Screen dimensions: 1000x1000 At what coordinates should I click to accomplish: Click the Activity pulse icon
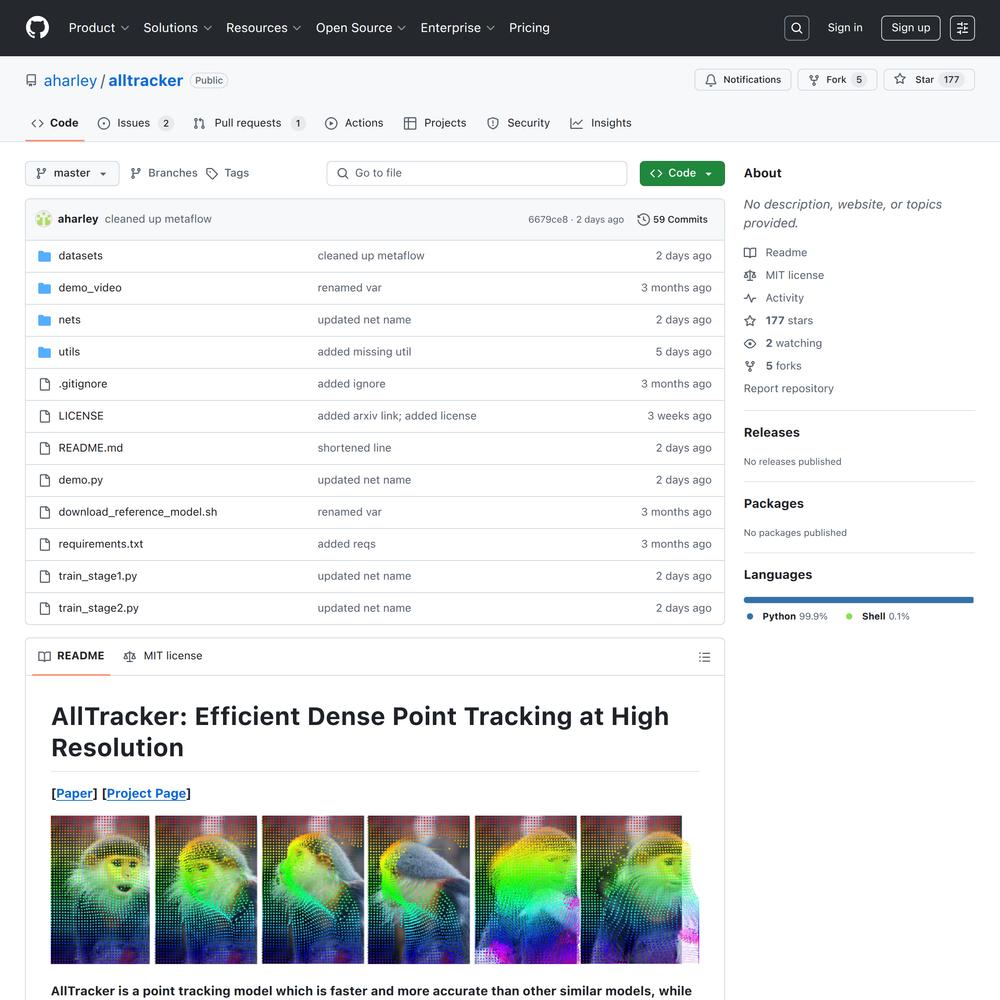[x=750, y=298]
